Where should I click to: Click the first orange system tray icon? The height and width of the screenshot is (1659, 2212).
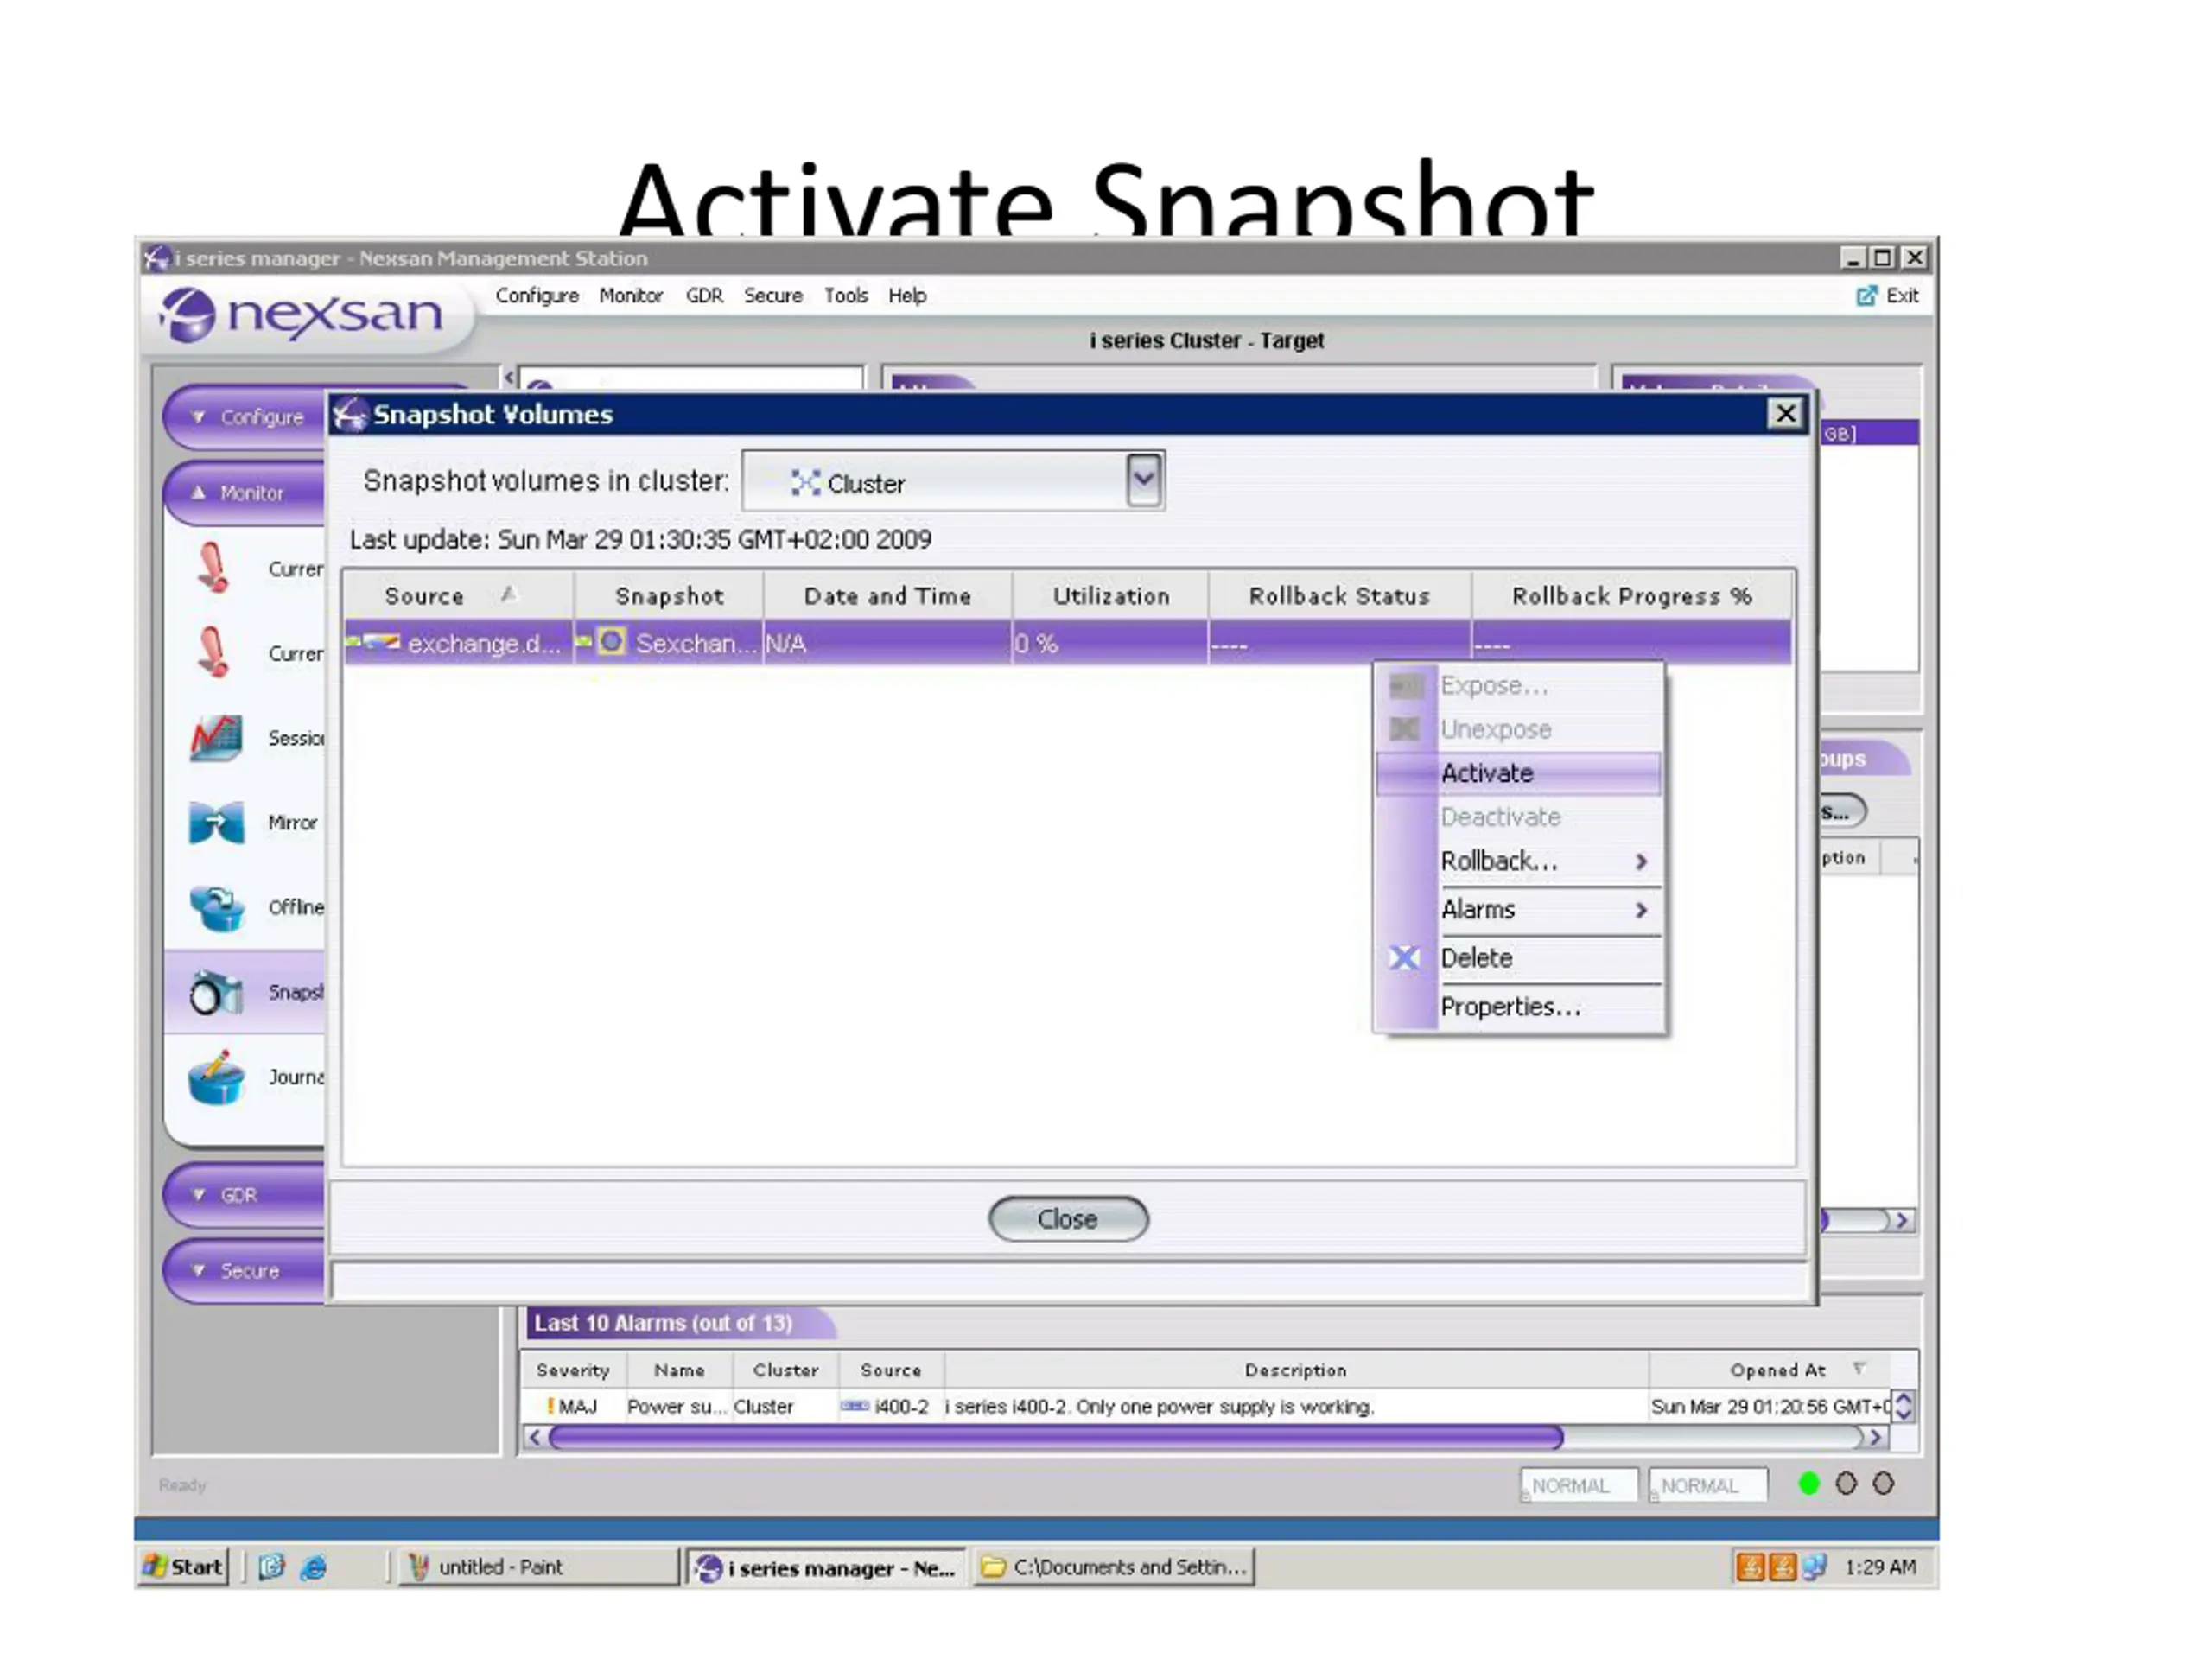[1750, 1567]
